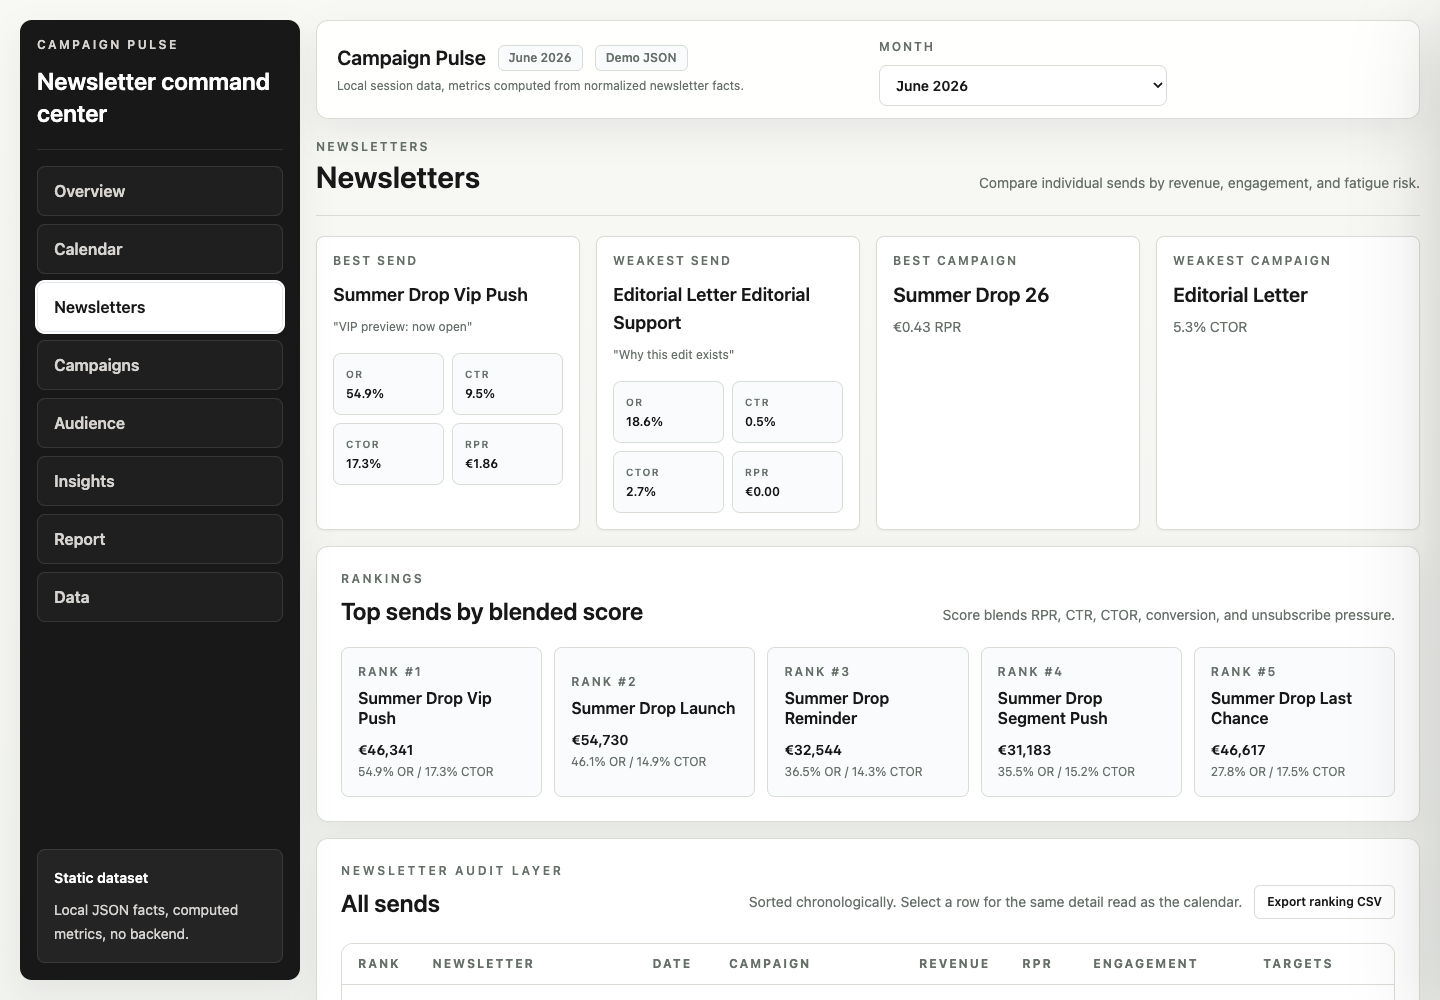
Task: Go to the Calendar section
Action: pyautogui.click(x=160, y=249)
